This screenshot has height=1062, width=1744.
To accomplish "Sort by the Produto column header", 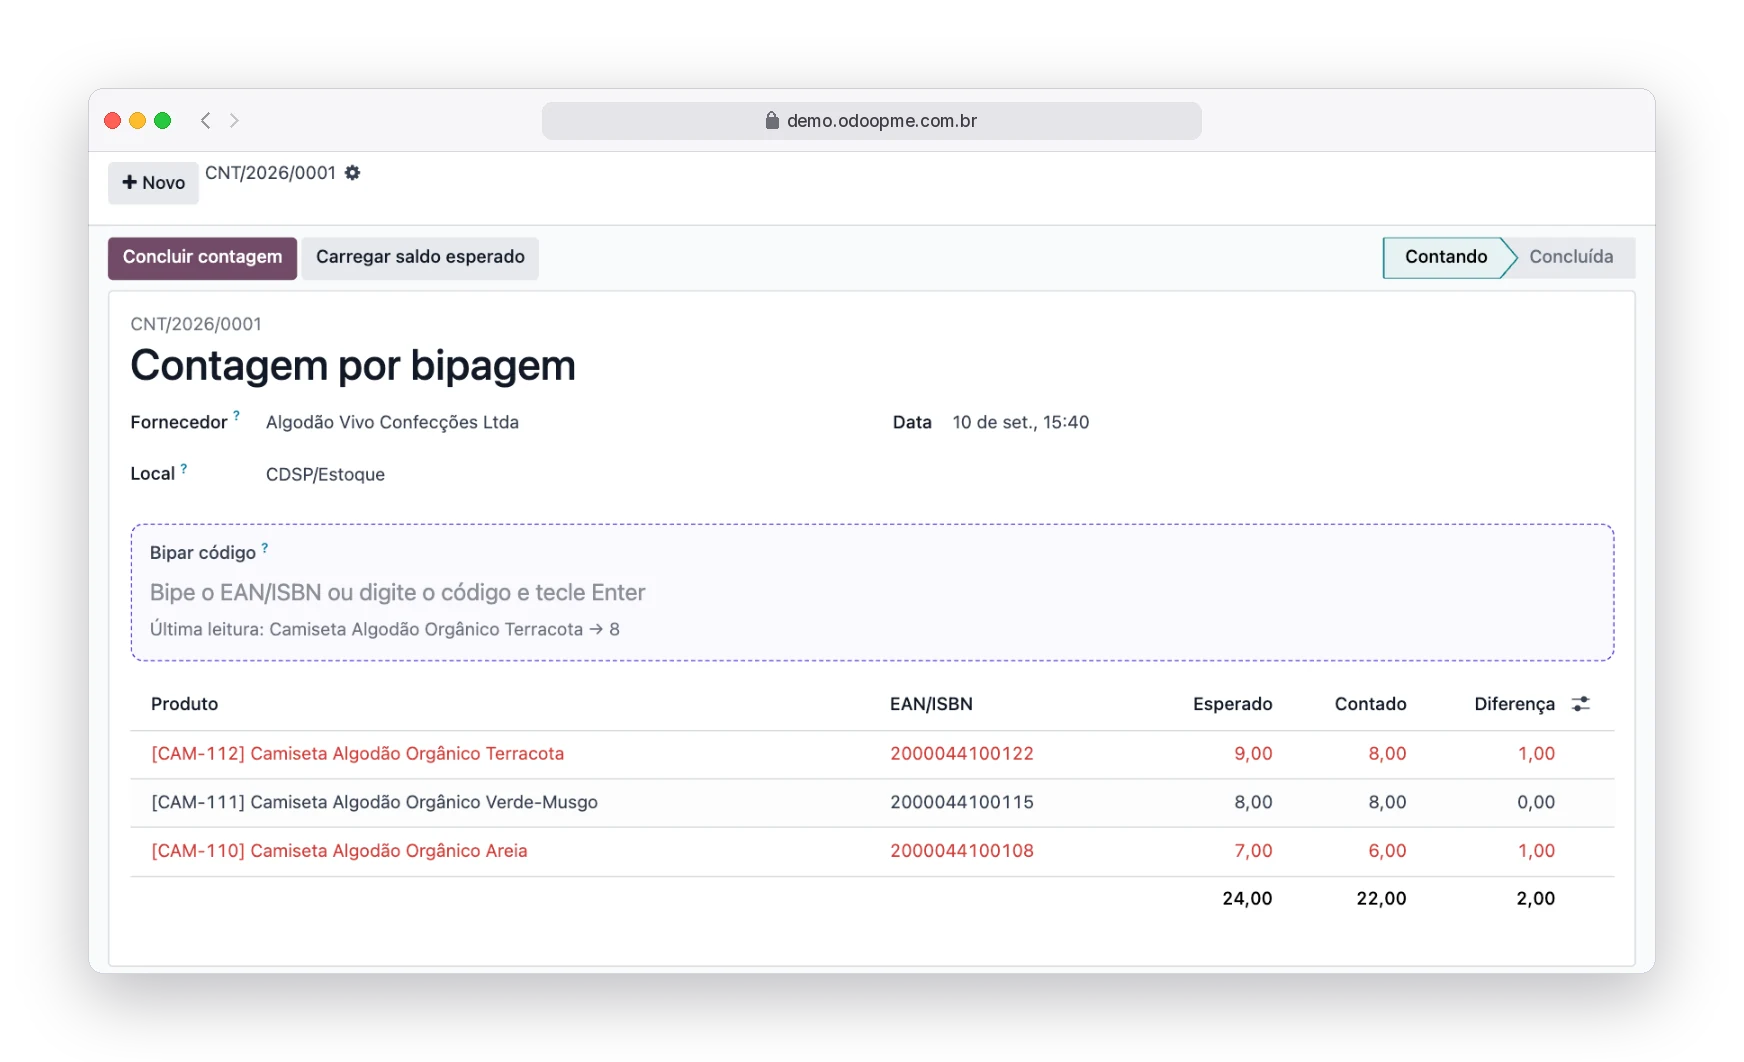I will 184,704.
